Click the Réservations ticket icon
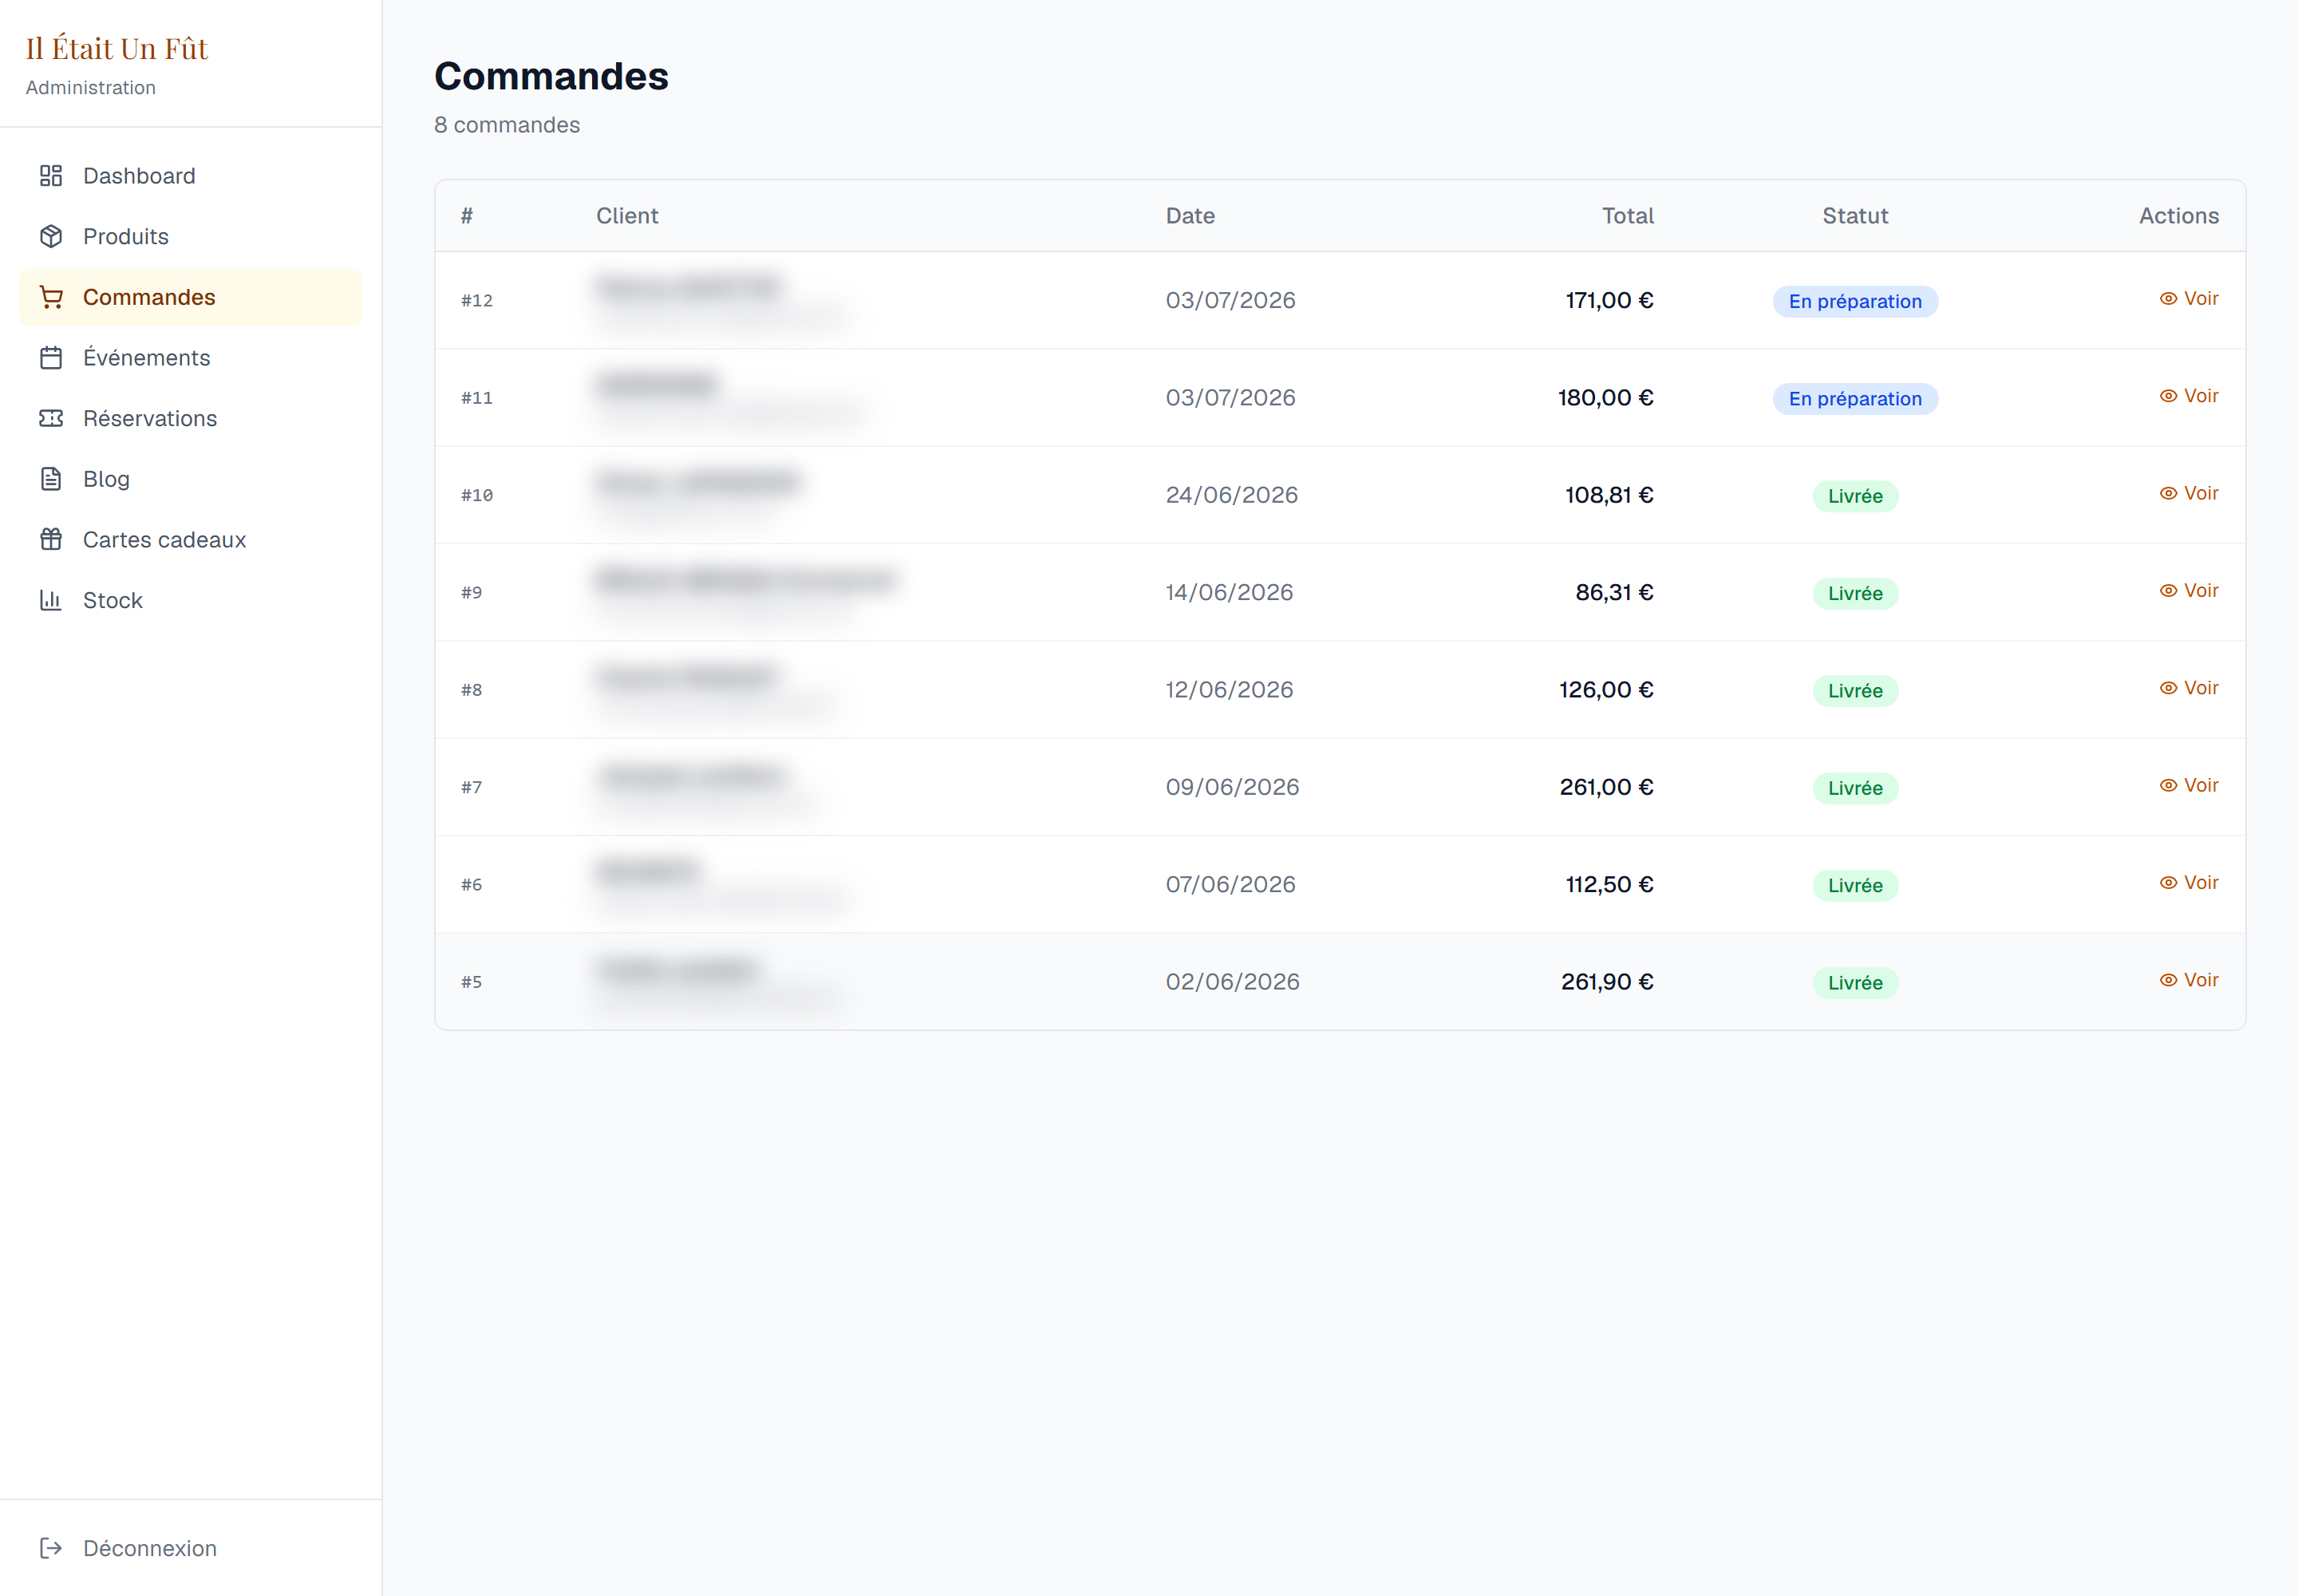2298x1596 pixels. click(x=51, y=418)
